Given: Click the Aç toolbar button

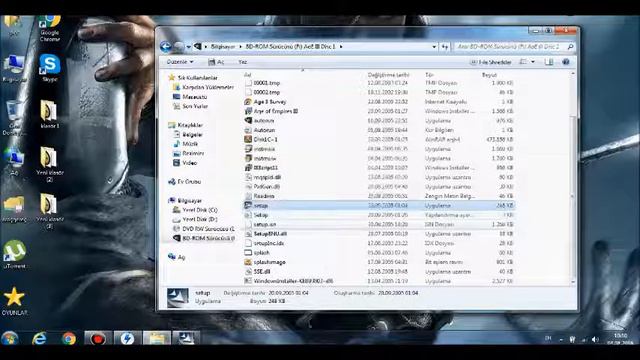Looking at the screenshot, I should point(216,62).
